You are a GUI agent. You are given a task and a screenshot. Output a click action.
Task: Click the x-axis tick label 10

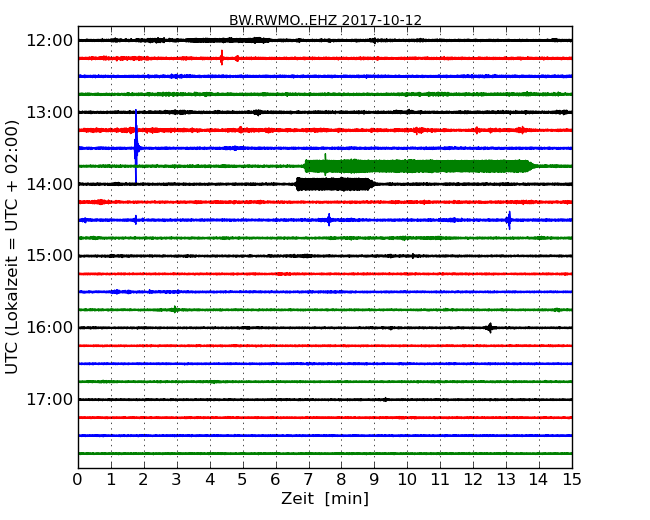pyautogui.click(x=407, y=480)
